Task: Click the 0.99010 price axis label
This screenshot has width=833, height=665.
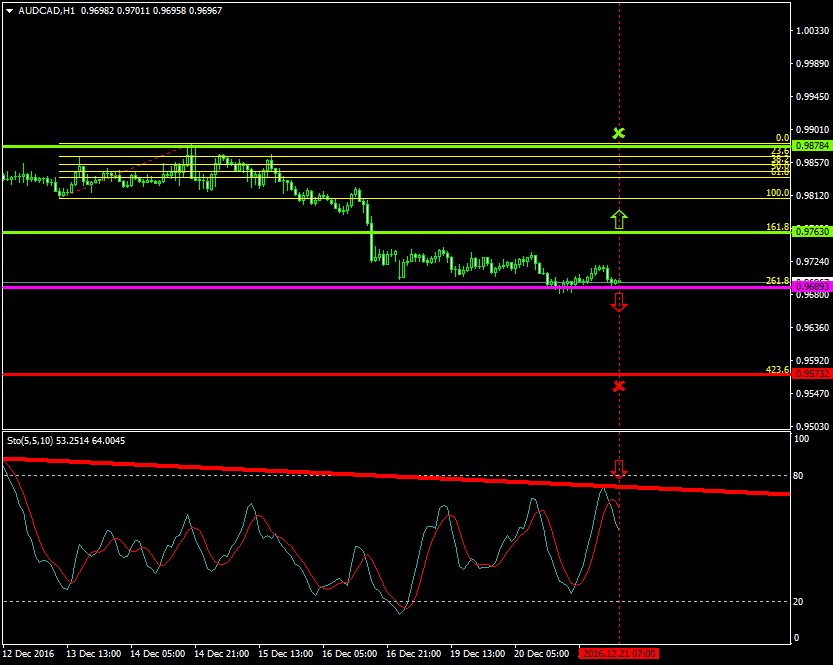Action: pos(812,130)
